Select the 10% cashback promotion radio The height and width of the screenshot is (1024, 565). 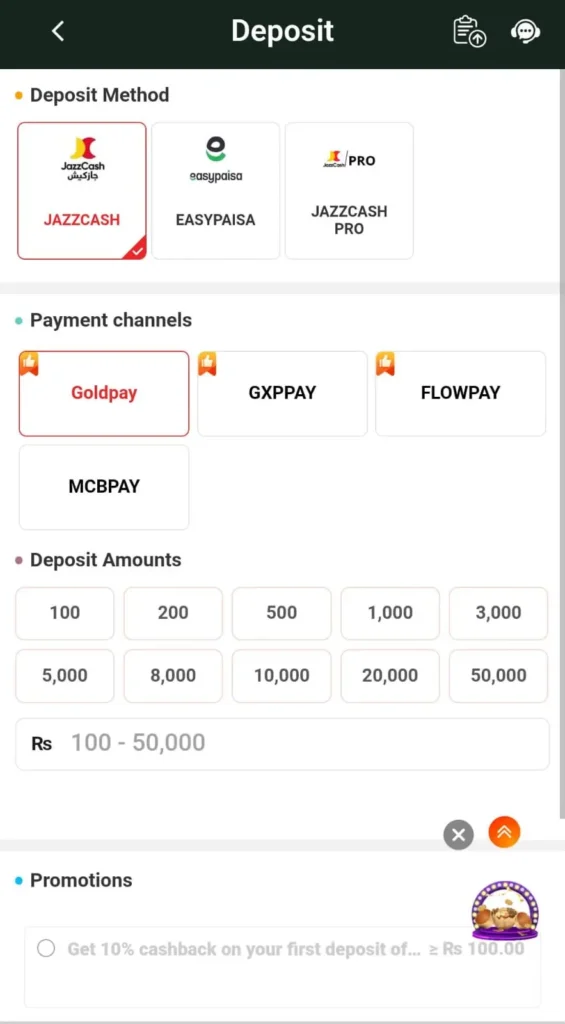(x=46, y=948)
